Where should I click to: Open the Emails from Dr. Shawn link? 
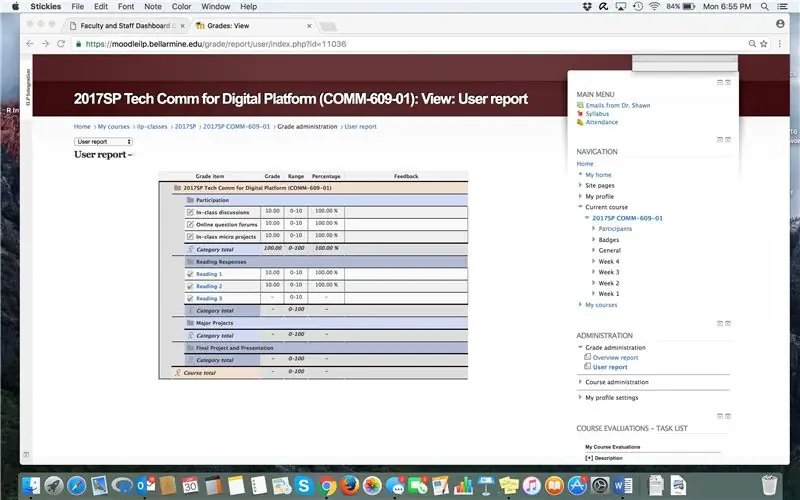click(618, 106)
